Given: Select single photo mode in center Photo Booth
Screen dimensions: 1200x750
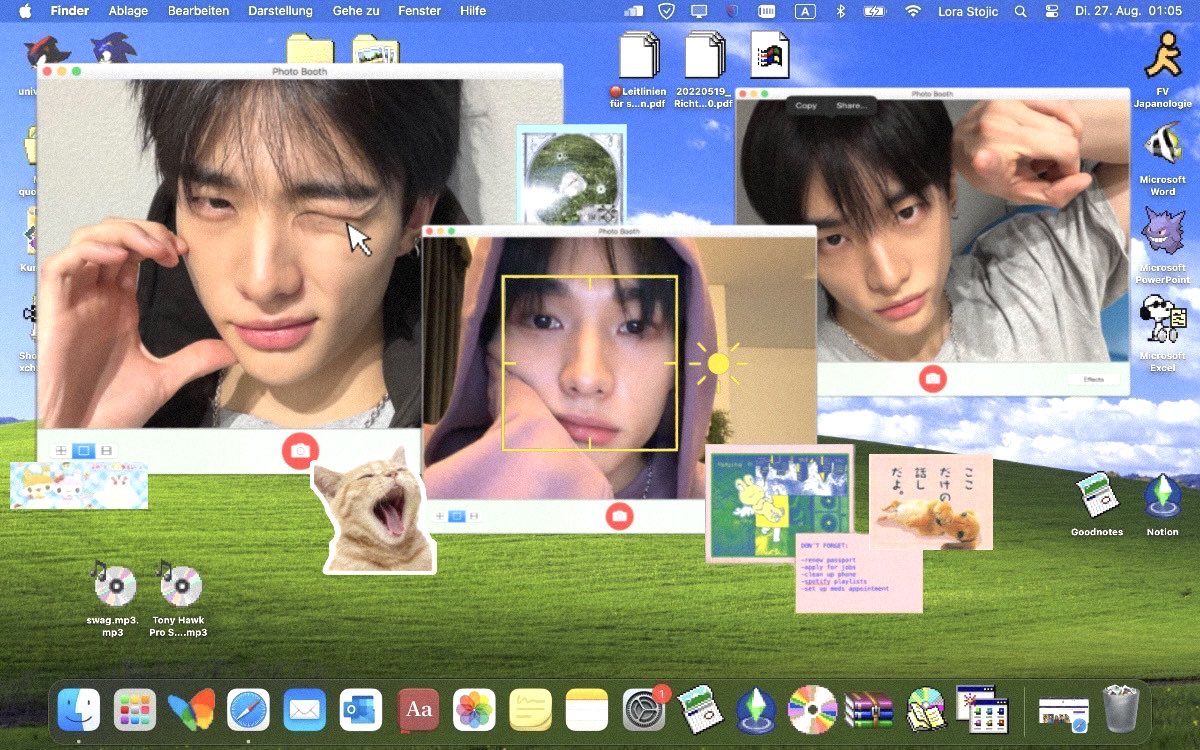Looking at the screenshot, I should 457,516.
